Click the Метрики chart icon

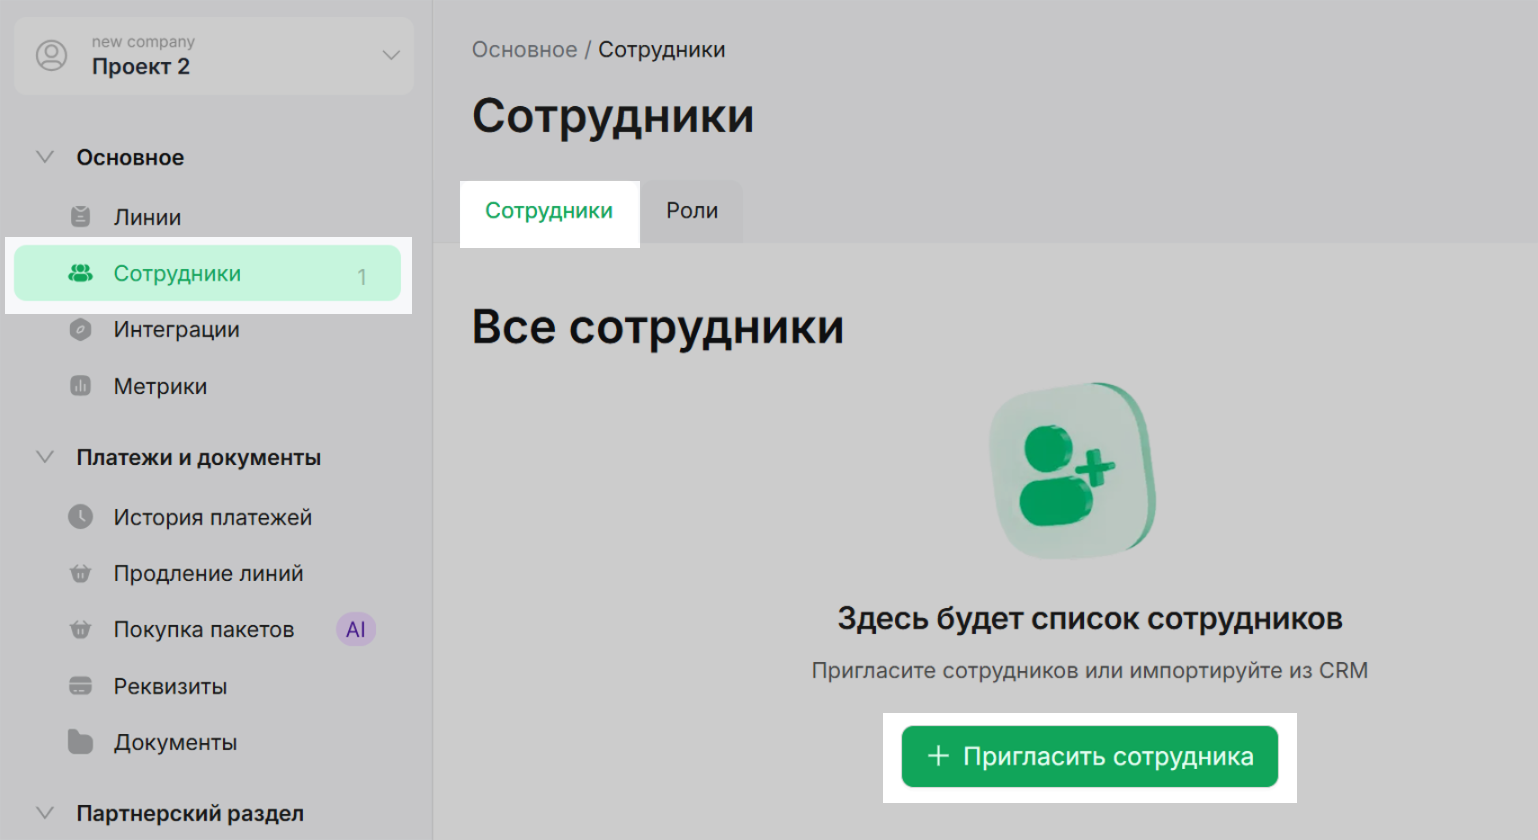[81, 386]
